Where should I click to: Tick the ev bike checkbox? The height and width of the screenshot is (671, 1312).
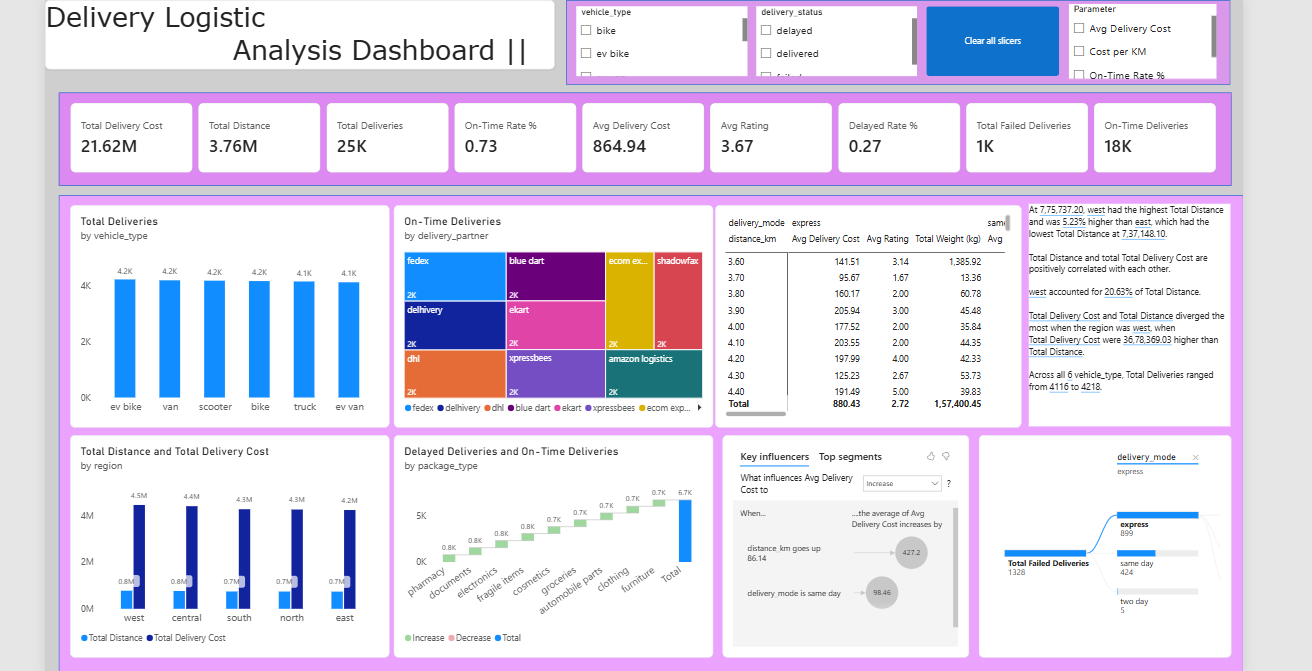[586, 53]
